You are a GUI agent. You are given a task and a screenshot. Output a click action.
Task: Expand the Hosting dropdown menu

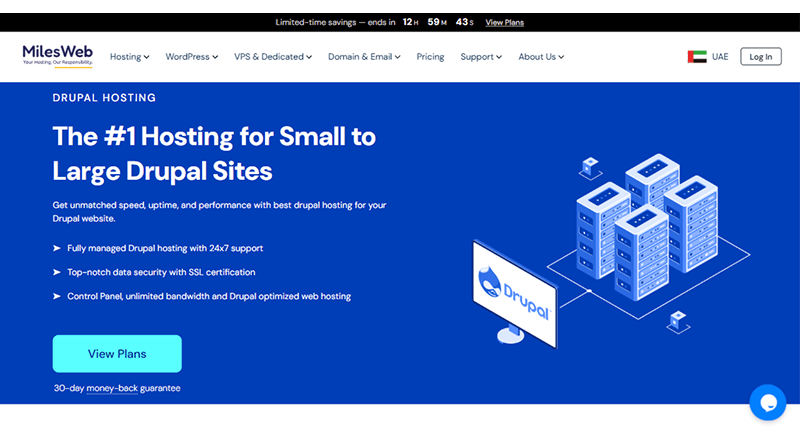click(130, 57)
